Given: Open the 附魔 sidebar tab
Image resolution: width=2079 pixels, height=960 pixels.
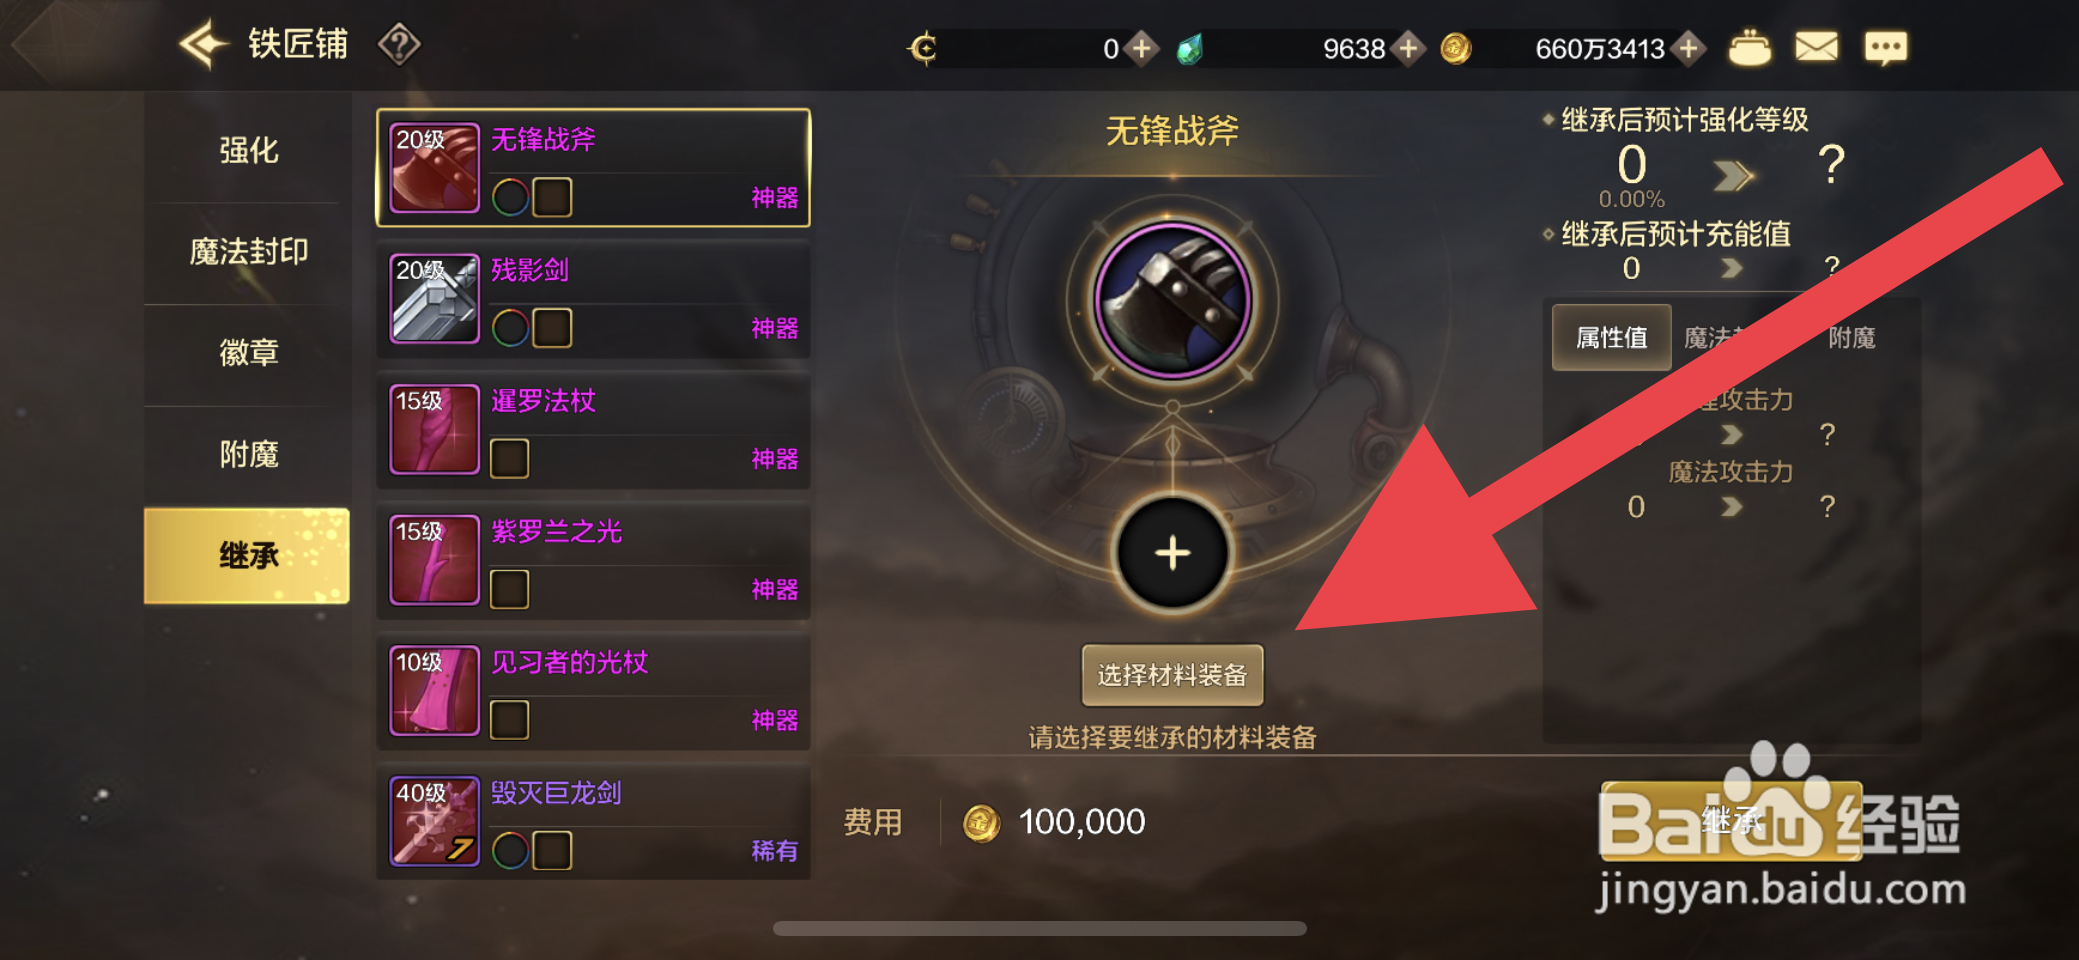Looking at the screenshot, I should coord(248,455).
